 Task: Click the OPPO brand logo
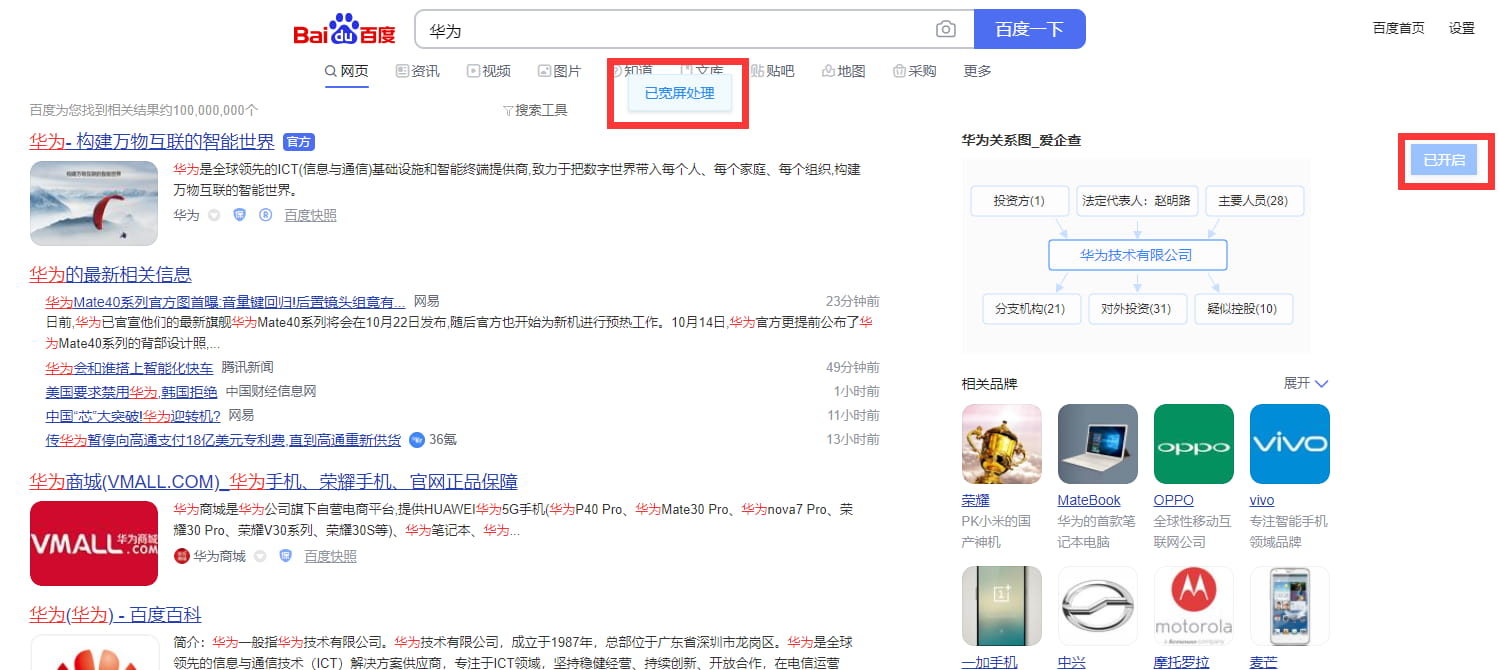(1193, 444)
